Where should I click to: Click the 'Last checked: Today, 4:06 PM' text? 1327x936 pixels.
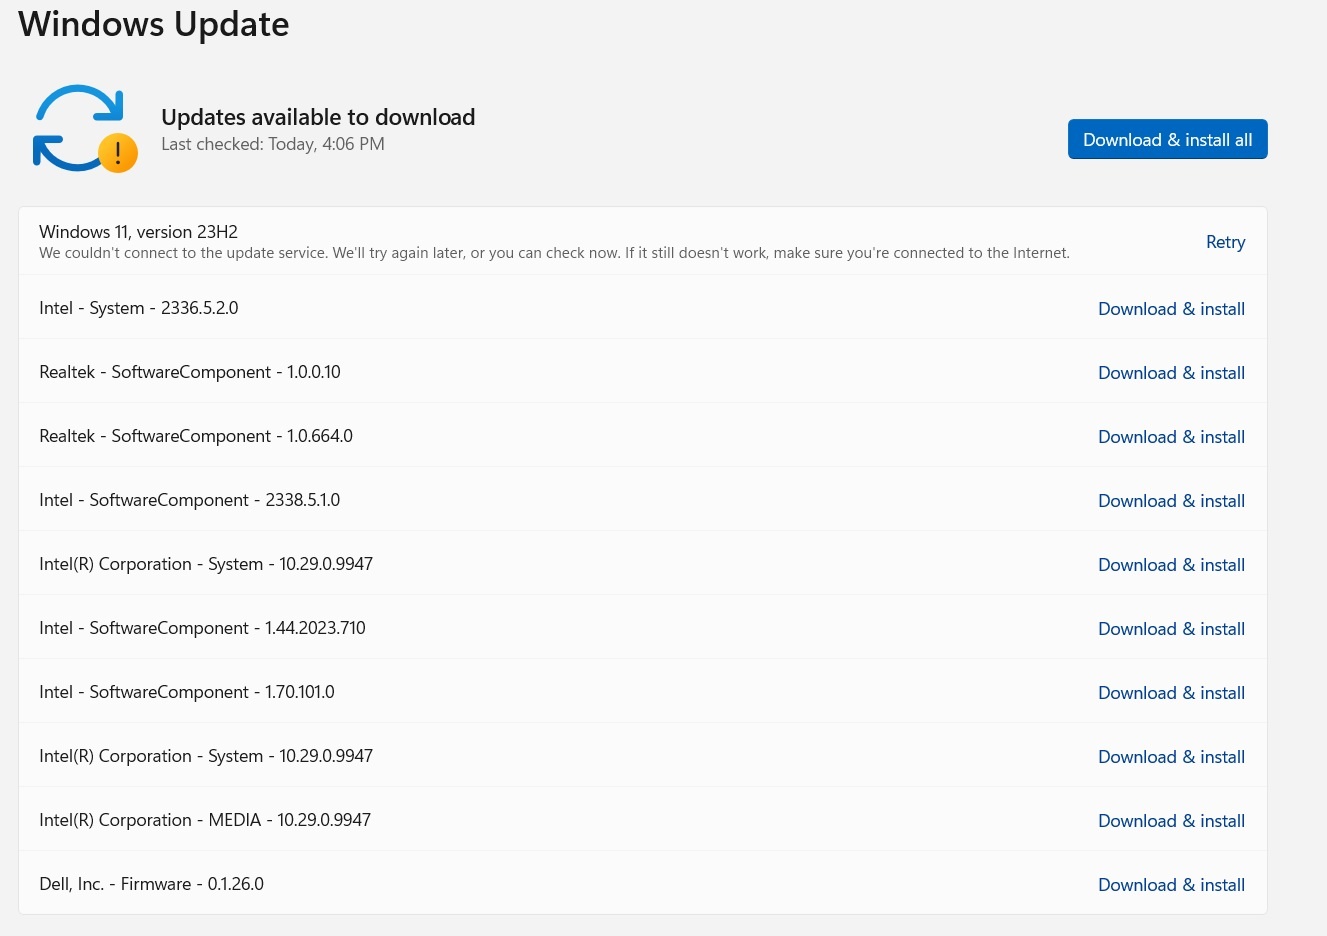pyautogui.click(x=273, y=144)
